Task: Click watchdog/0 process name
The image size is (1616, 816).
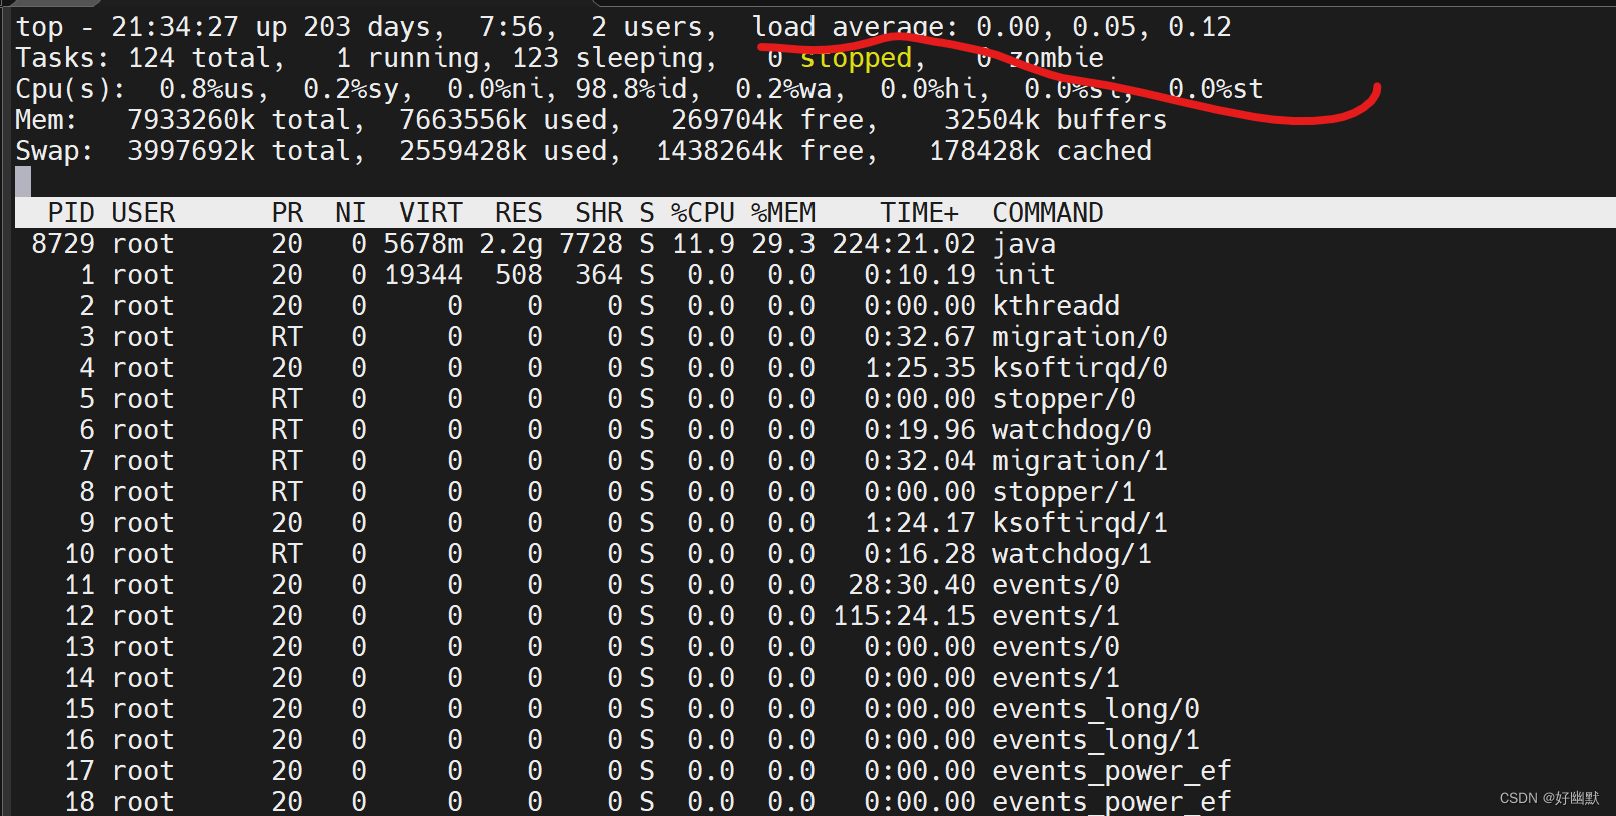Action: pyautogui.click(x=1072, y=430)
